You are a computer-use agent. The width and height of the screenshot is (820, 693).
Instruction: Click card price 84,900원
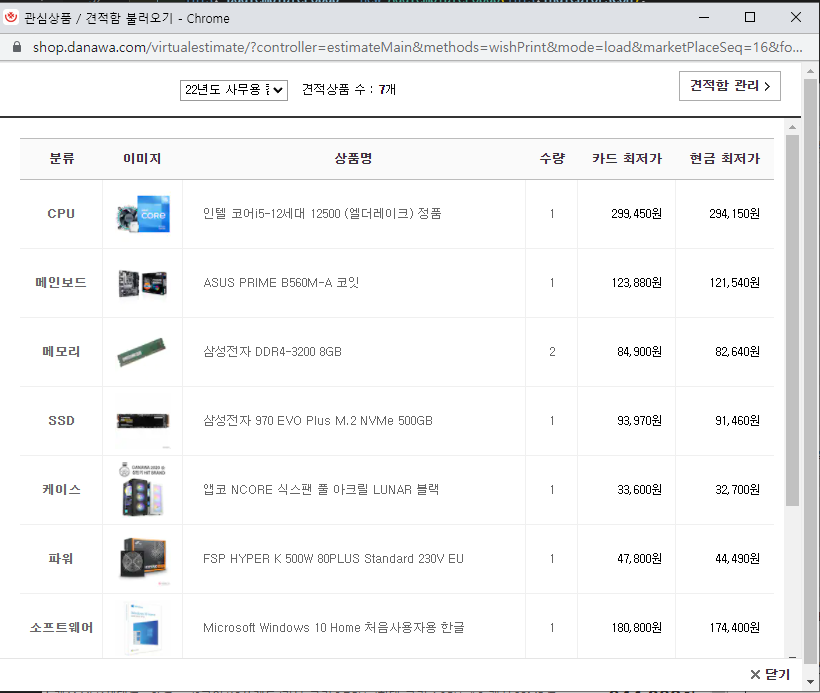[639, 351]
